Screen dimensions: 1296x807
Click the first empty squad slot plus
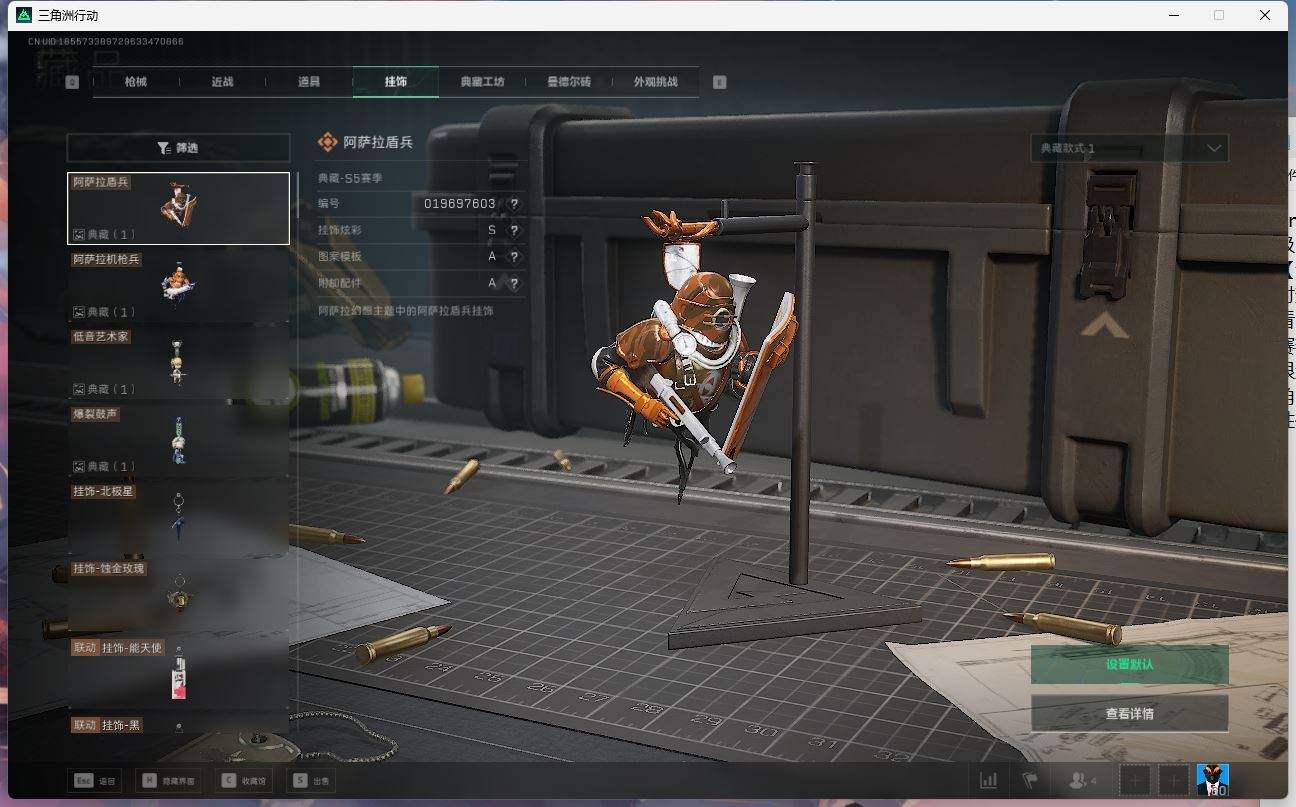click(1135, 780)
